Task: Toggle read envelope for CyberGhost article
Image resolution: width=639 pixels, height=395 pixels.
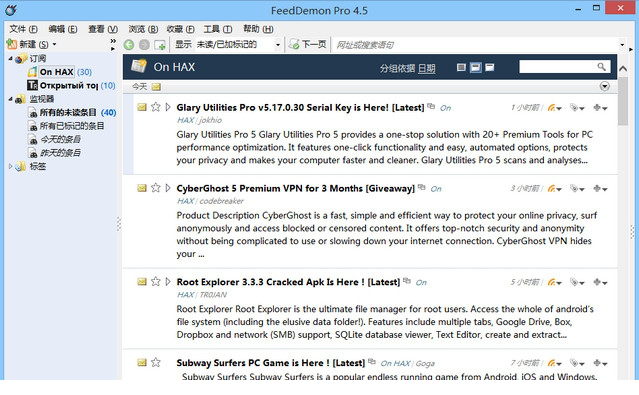Action: tap(142, 188)
